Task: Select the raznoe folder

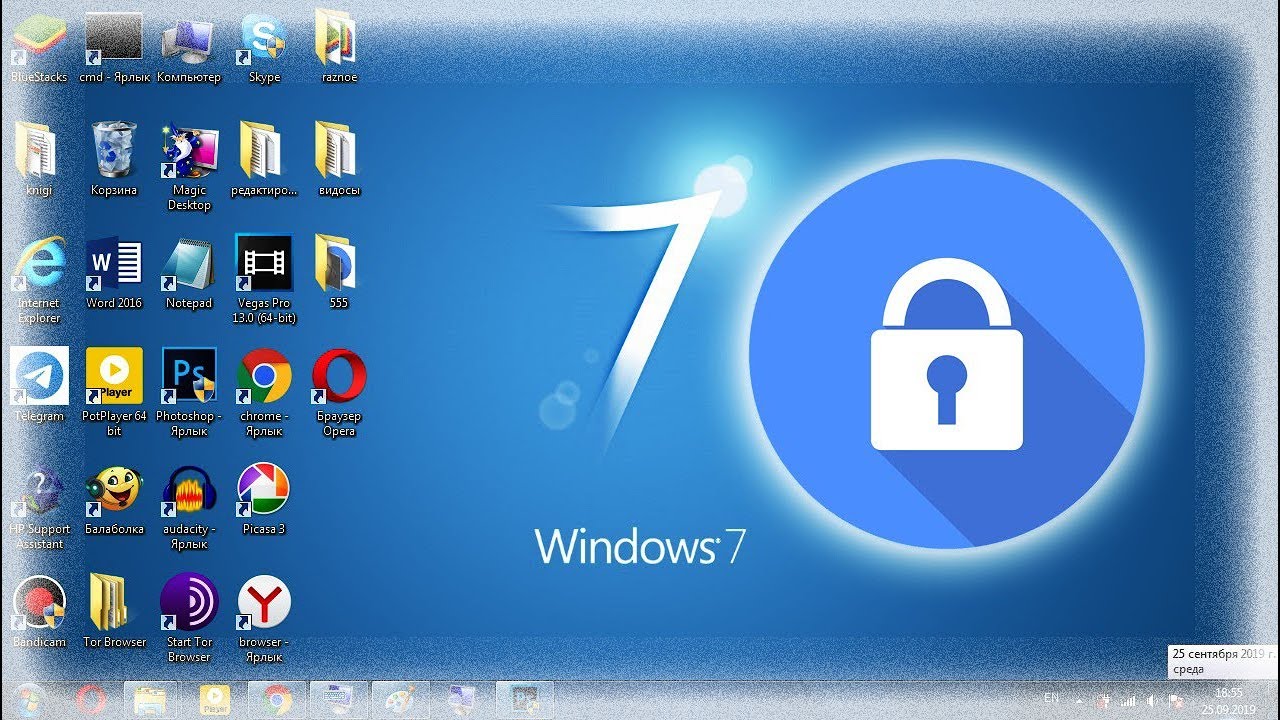Action: [x=339, y=46]
